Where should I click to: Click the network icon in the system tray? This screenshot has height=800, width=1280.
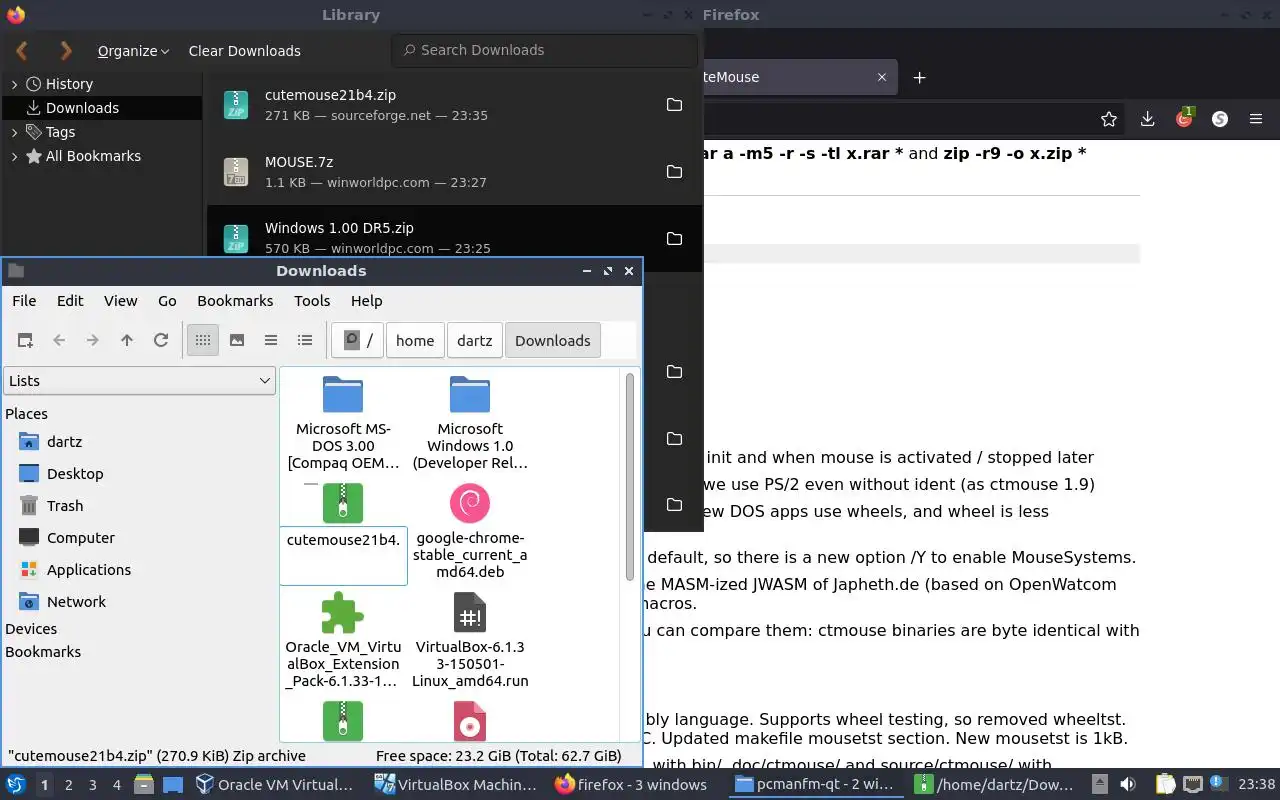pos(1193,785)
